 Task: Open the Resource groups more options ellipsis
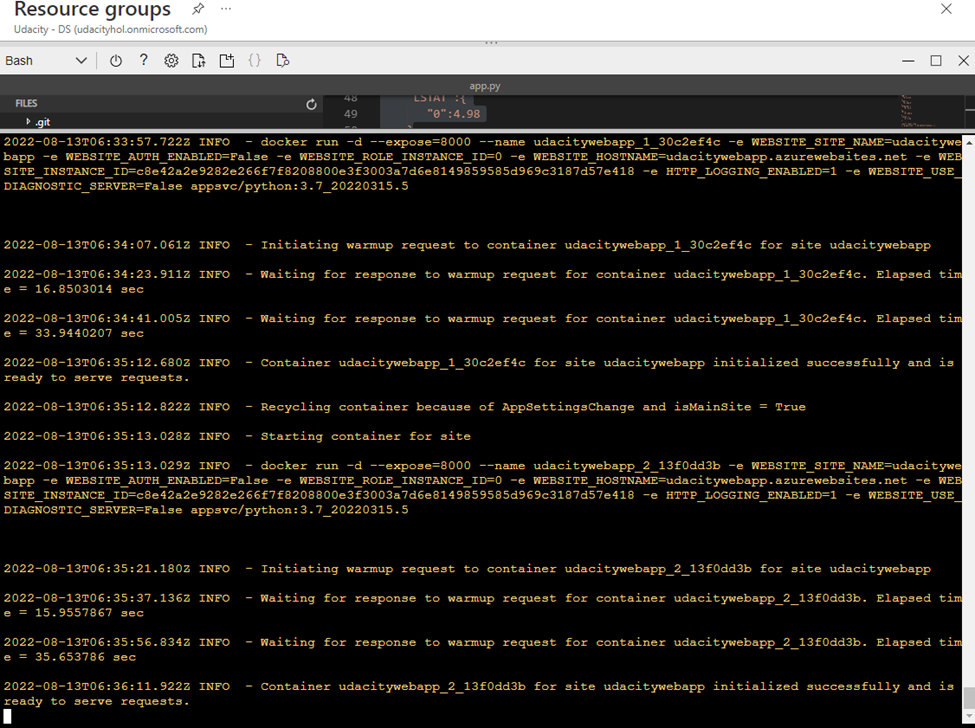pos(226,9)
